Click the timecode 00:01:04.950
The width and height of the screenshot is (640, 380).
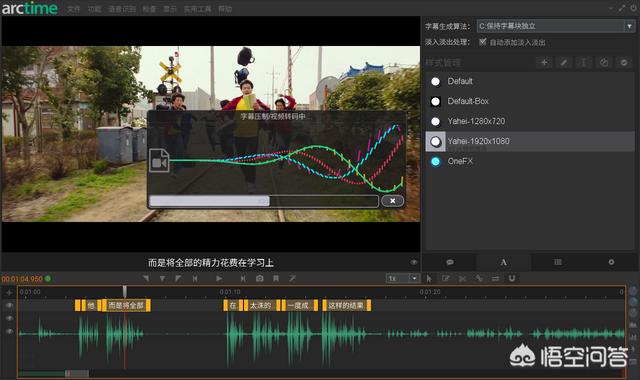[x=22, y=279]
